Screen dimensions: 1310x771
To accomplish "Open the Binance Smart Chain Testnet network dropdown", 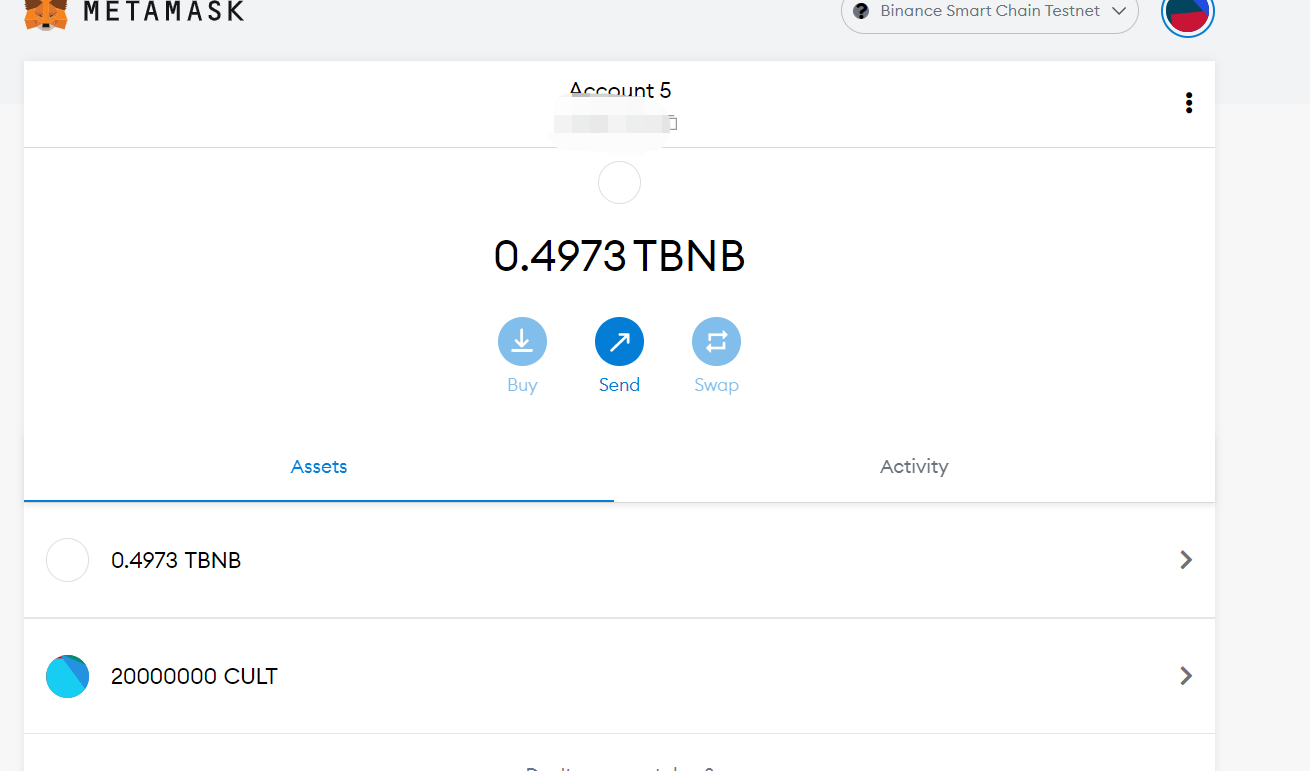I will click(x=990, y=13).
